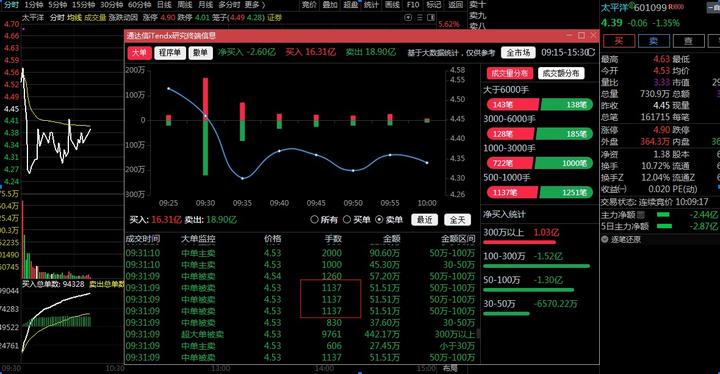Click the 成交量 label in chart header
Viewport: 720px width, 374px height.
tap(95, 17)
